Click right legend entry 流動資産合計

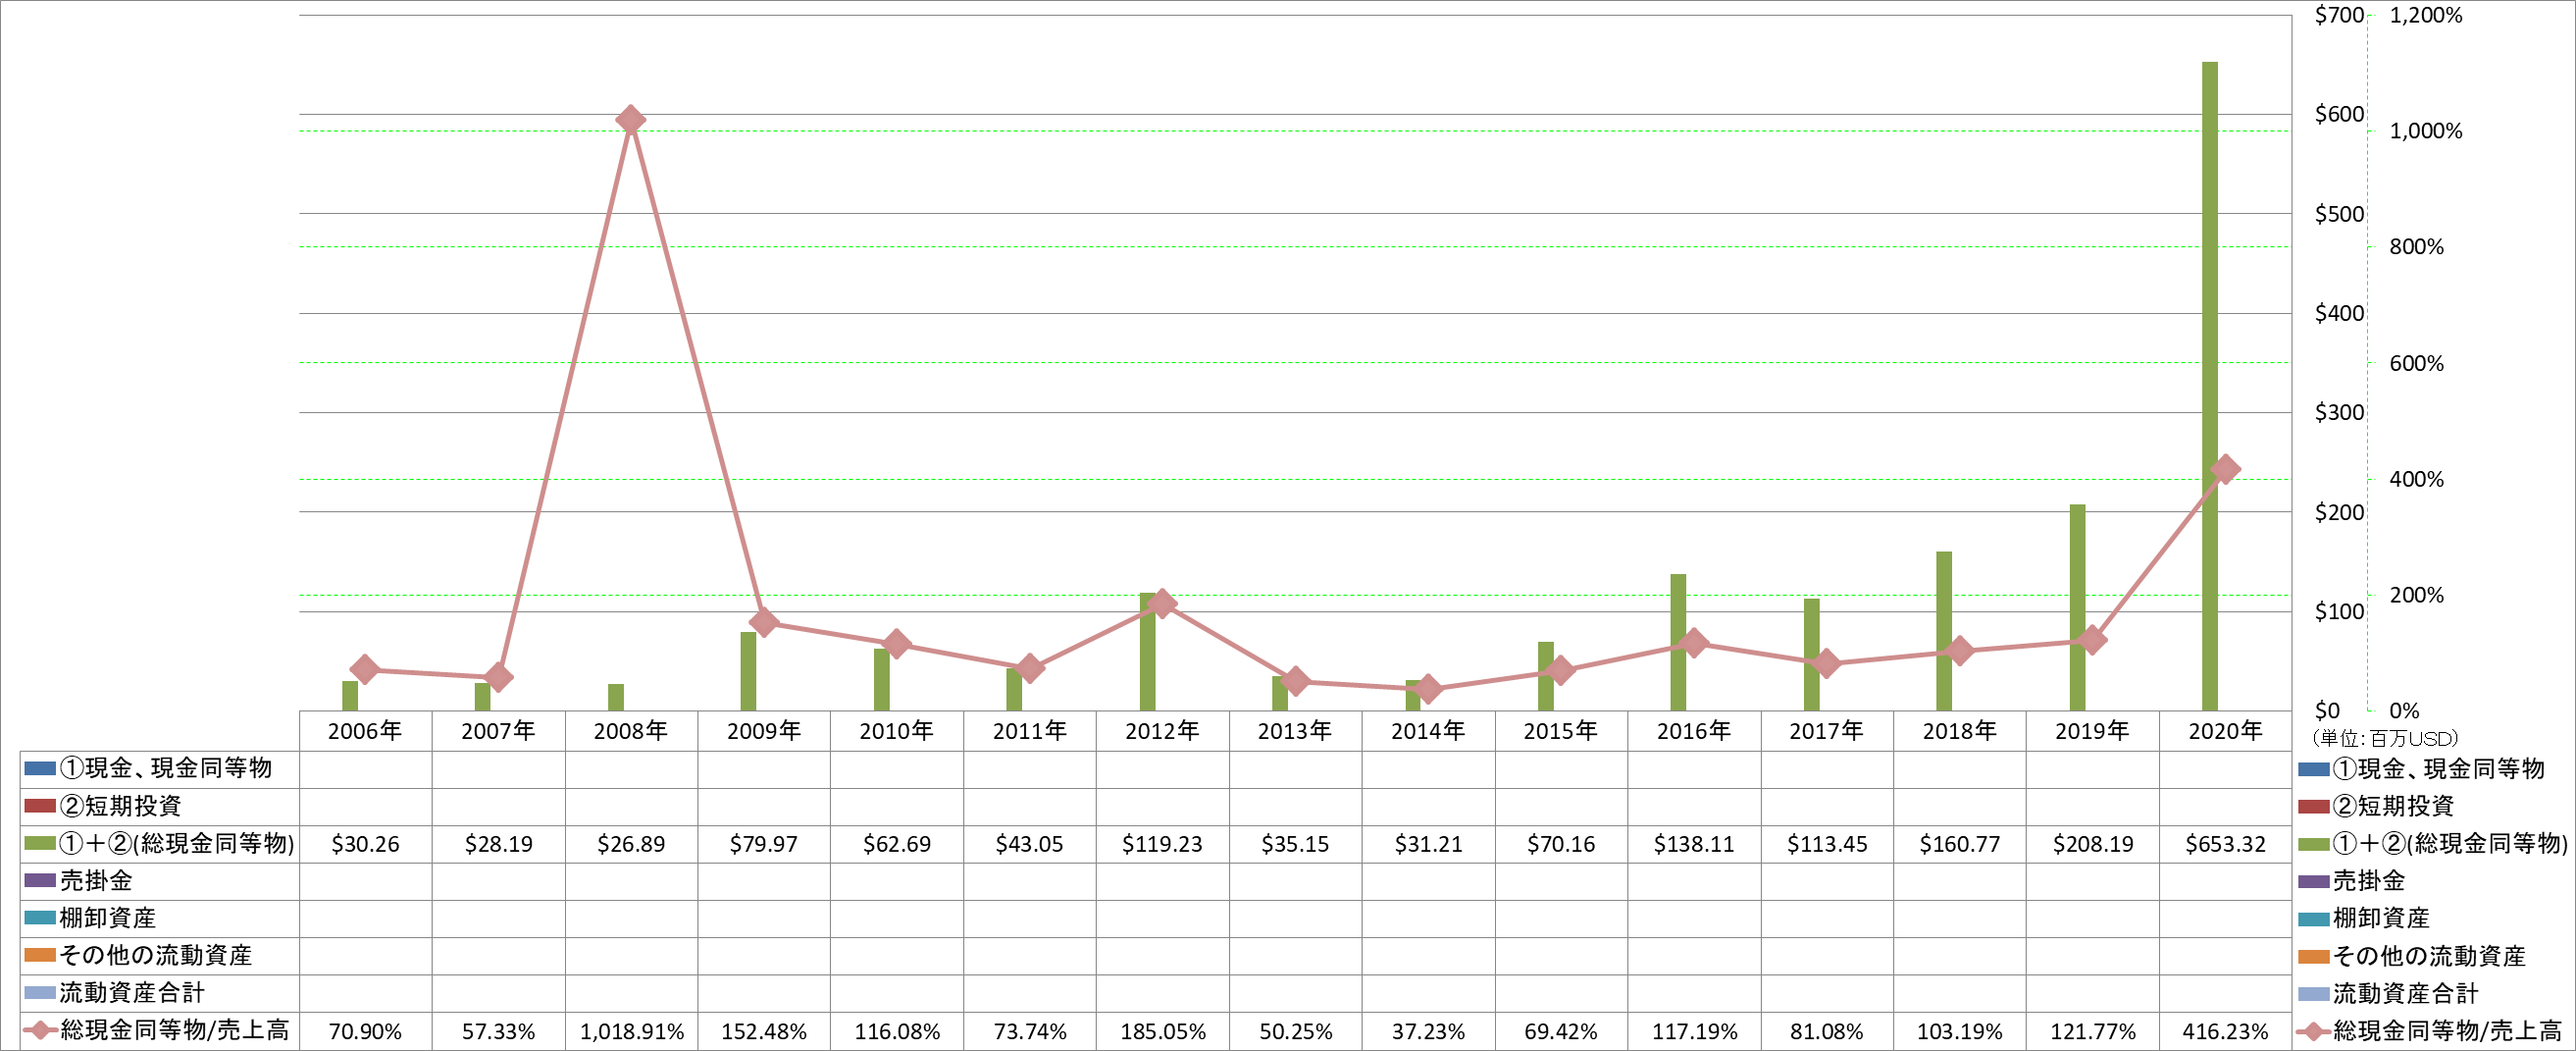point(2388,993)
